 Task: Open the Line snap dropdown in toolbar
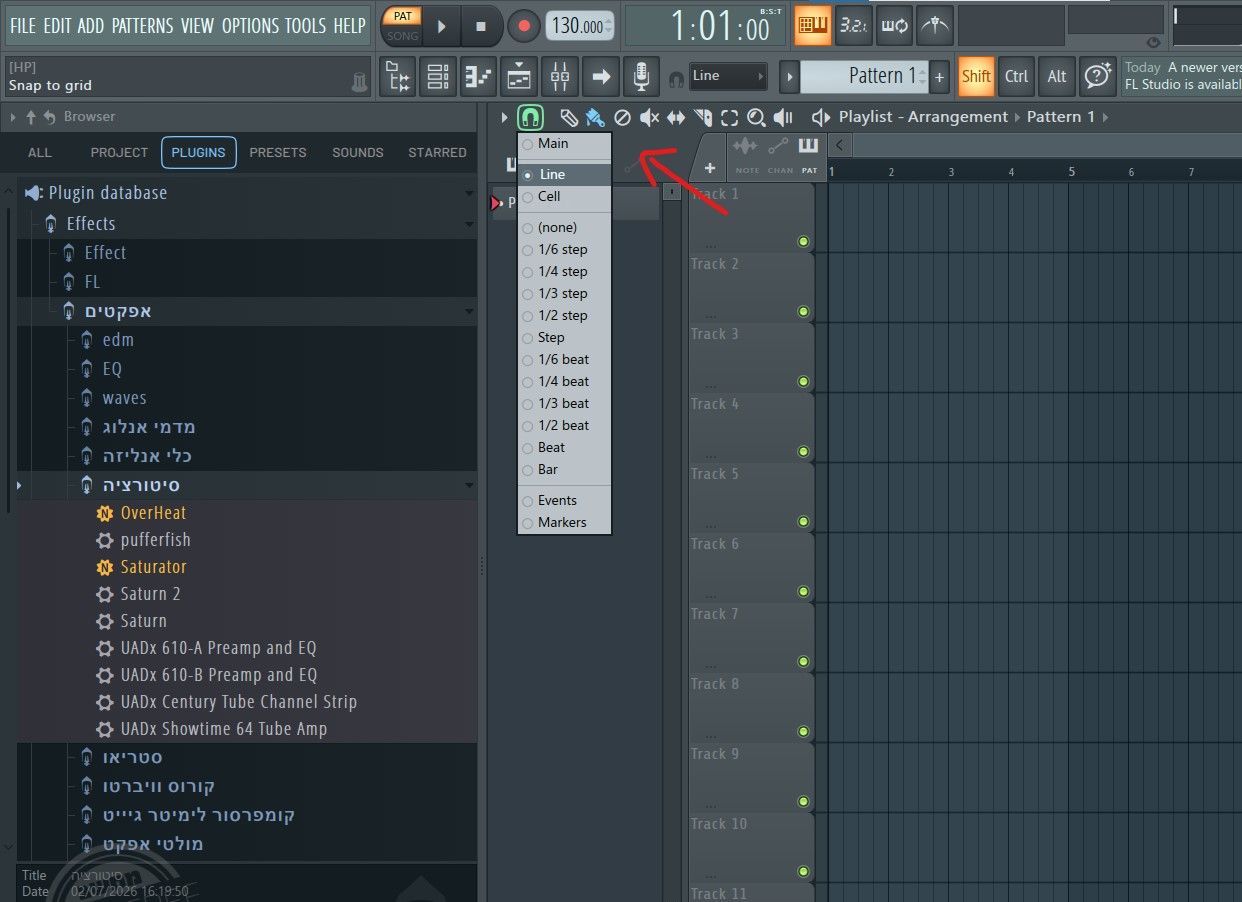click(x=728, y=76)
